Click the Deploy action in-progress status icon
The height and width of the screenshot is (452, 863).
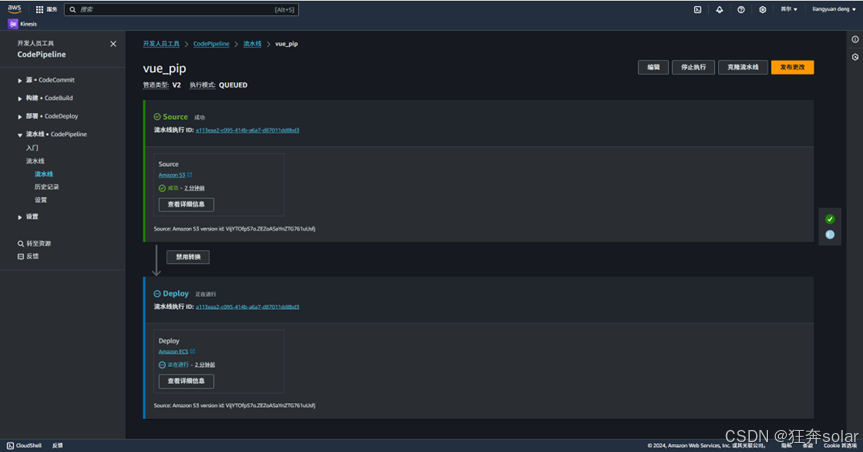pos(162,365)
